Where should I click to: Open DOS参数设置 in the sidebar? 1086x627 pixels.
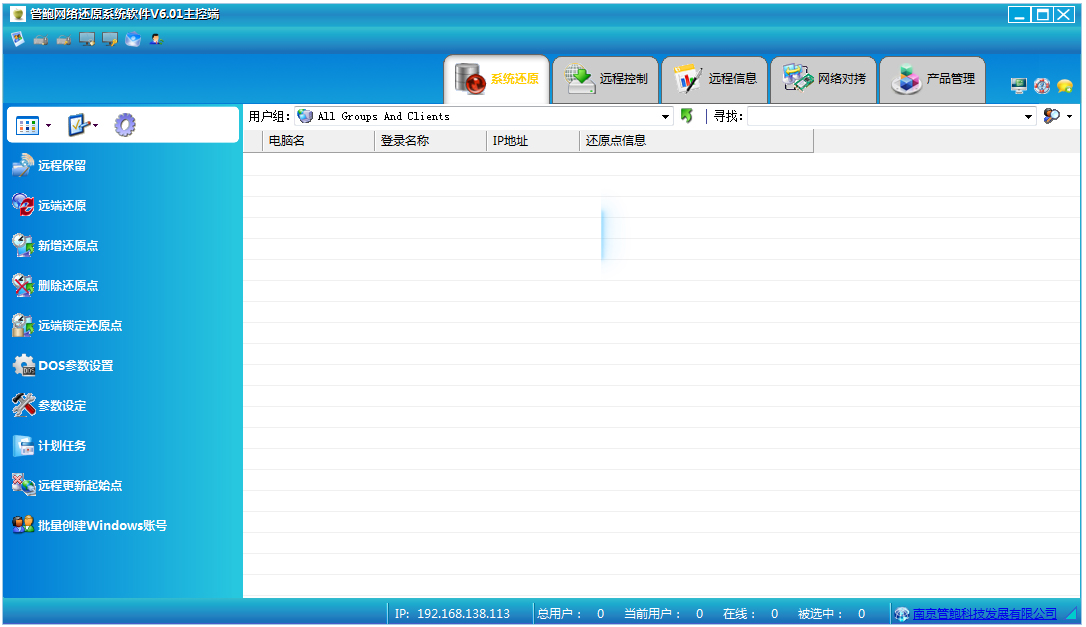(x=75, y=366)
